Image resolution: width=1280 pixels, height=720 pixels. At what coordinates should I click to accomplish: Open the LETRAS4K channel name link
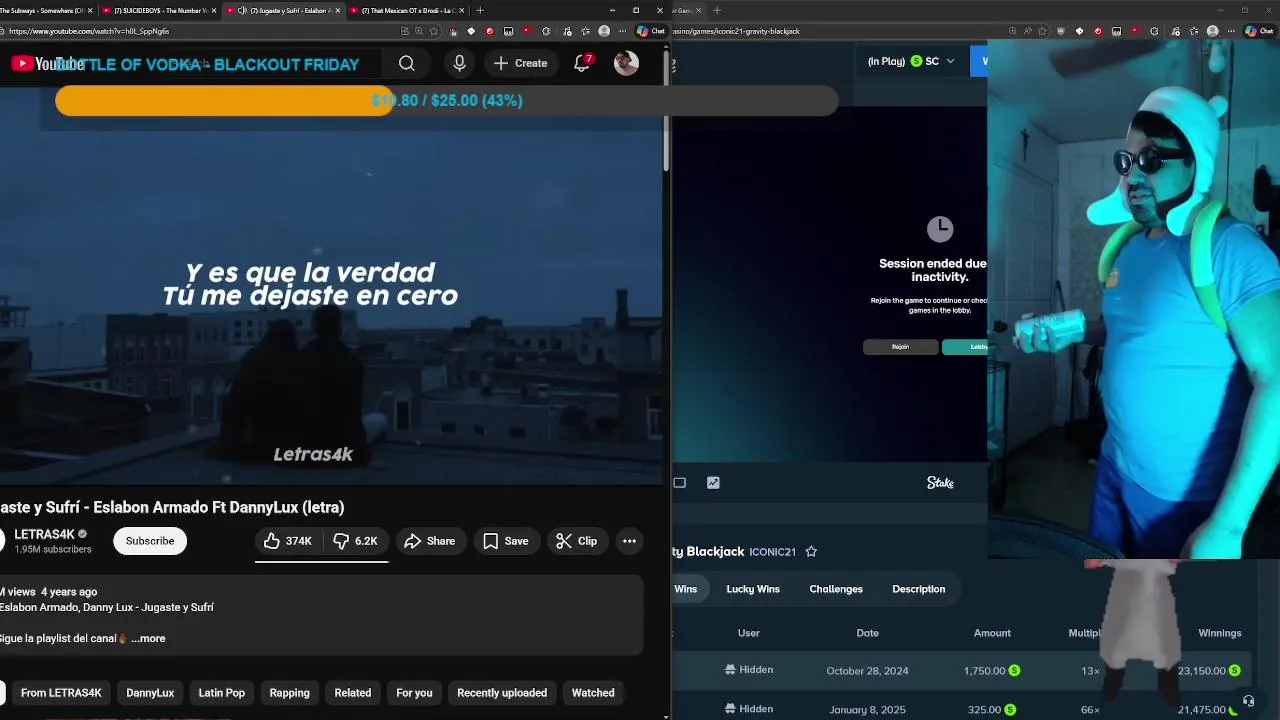click(x=44, y=535)
